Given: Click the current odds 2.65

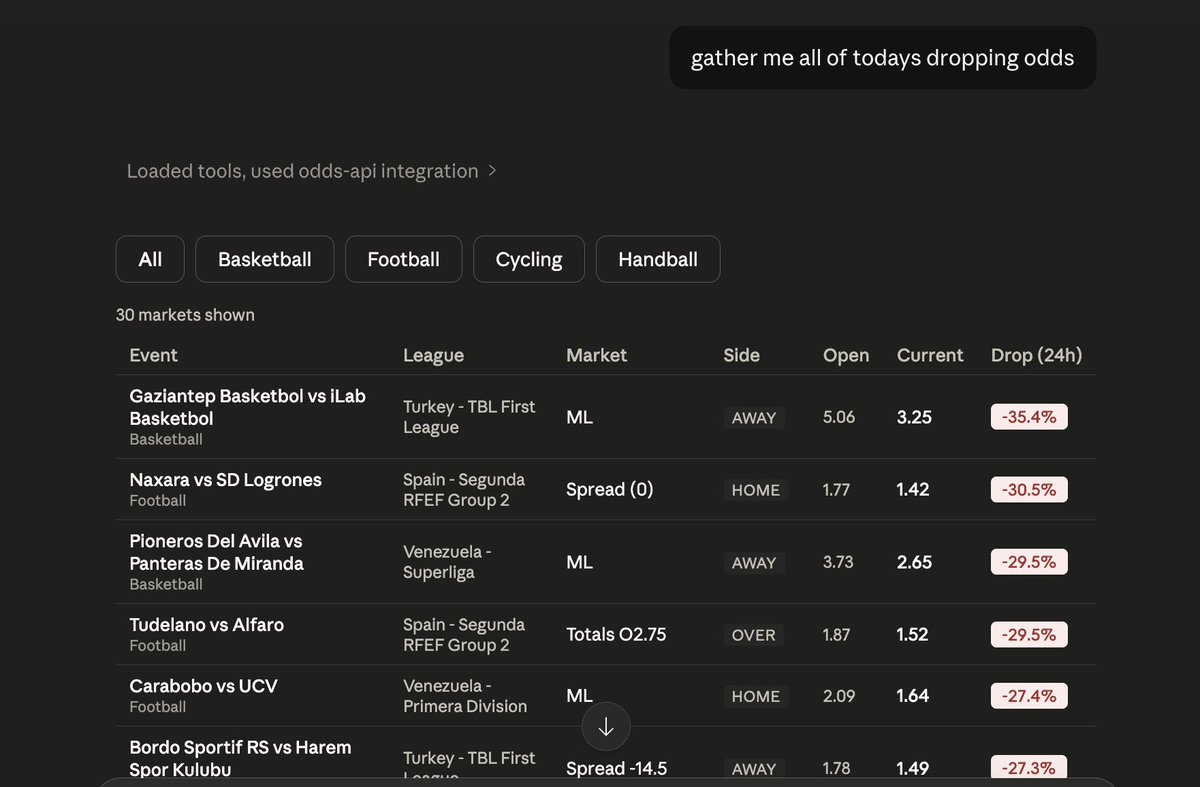Looking at the screenshot, I should [x=914, y=562].
